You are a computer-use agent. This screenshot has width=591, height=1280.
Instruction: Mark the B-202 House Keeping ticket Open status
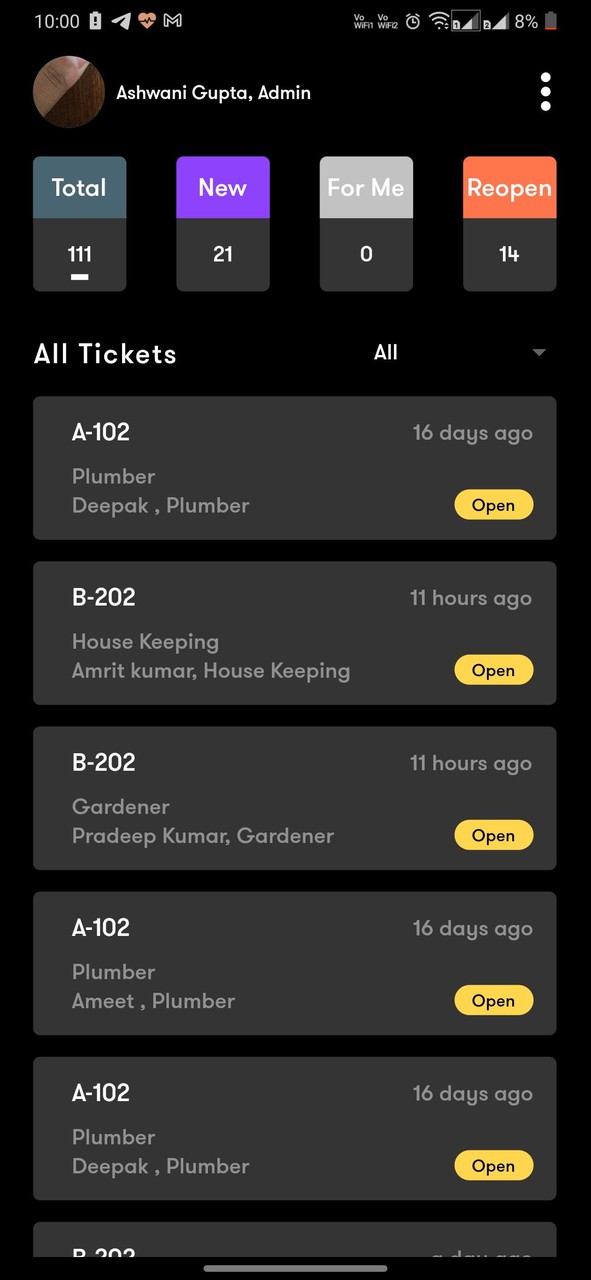coord(493,670)
